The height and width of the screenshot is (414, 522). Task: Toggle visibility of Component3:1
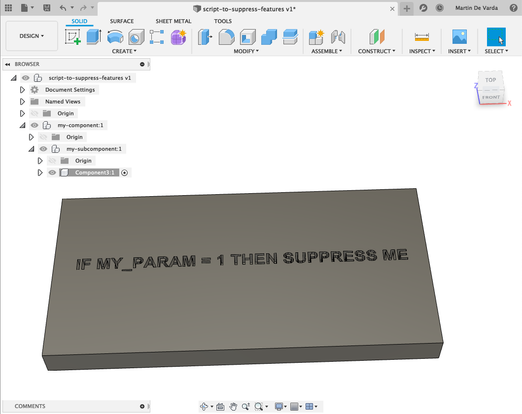tap(52, 173)
